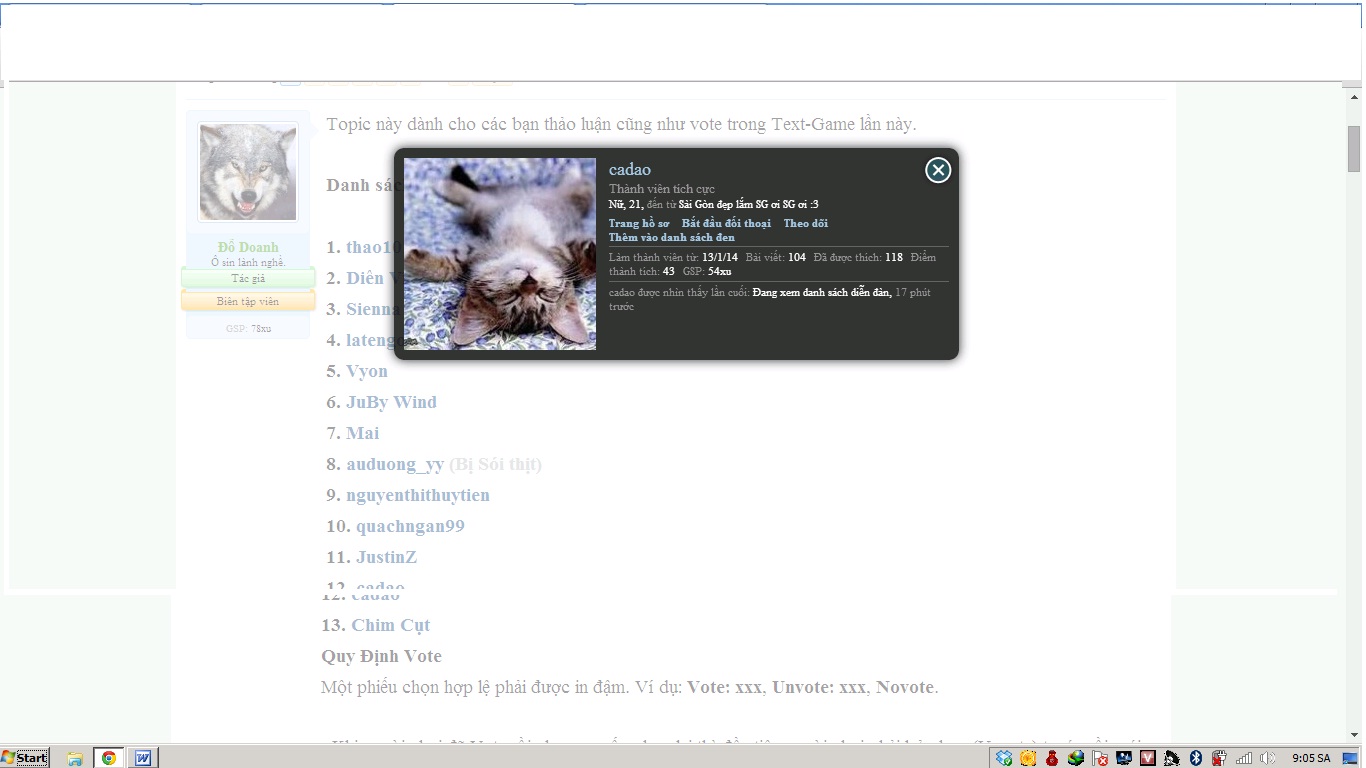Open nguyenthithuytien member link
This screenshot has height=768, width=1366.
[418, 495]
